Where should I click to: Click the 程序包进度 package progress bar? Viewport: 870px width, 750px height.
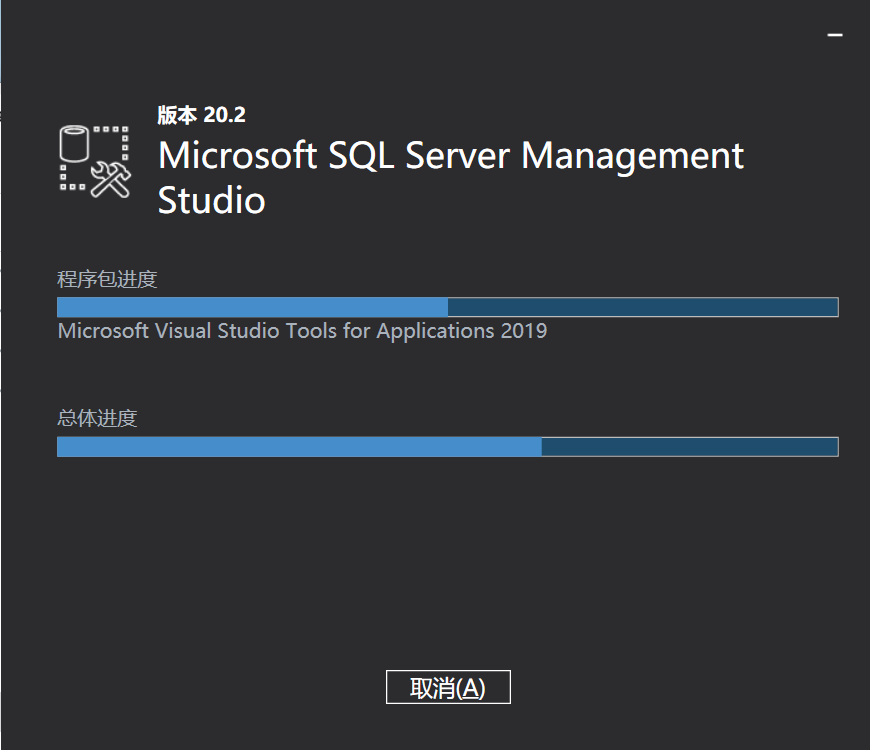tap(447, 306)
